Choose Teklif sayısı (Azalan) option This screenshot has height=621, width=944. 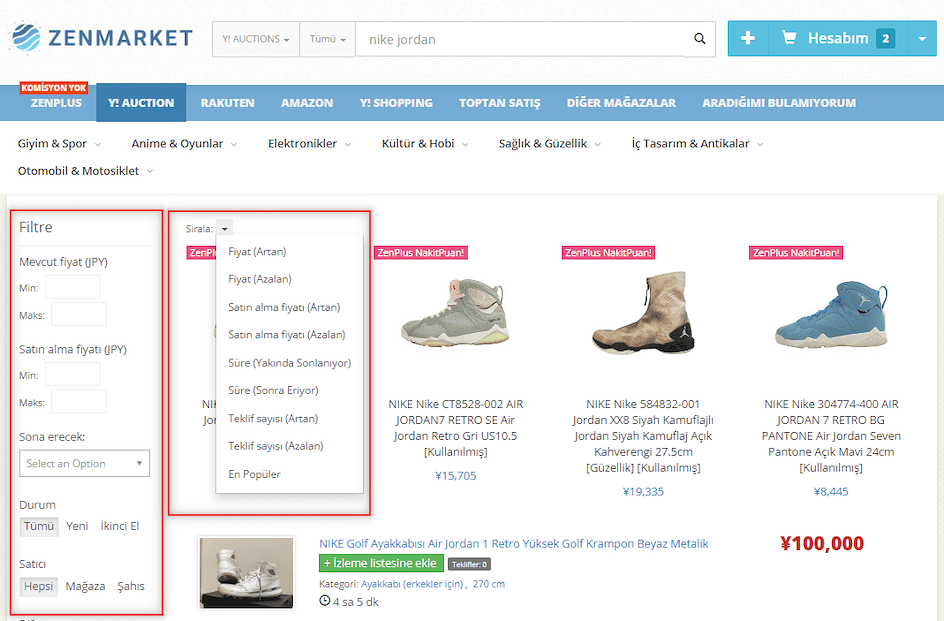click(276, 446)
